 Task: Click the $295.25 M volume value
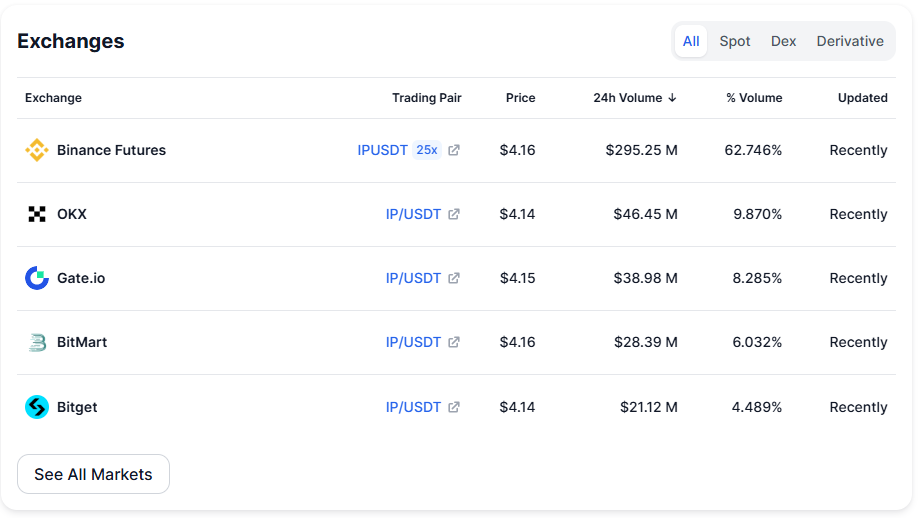tap(641, 150)
